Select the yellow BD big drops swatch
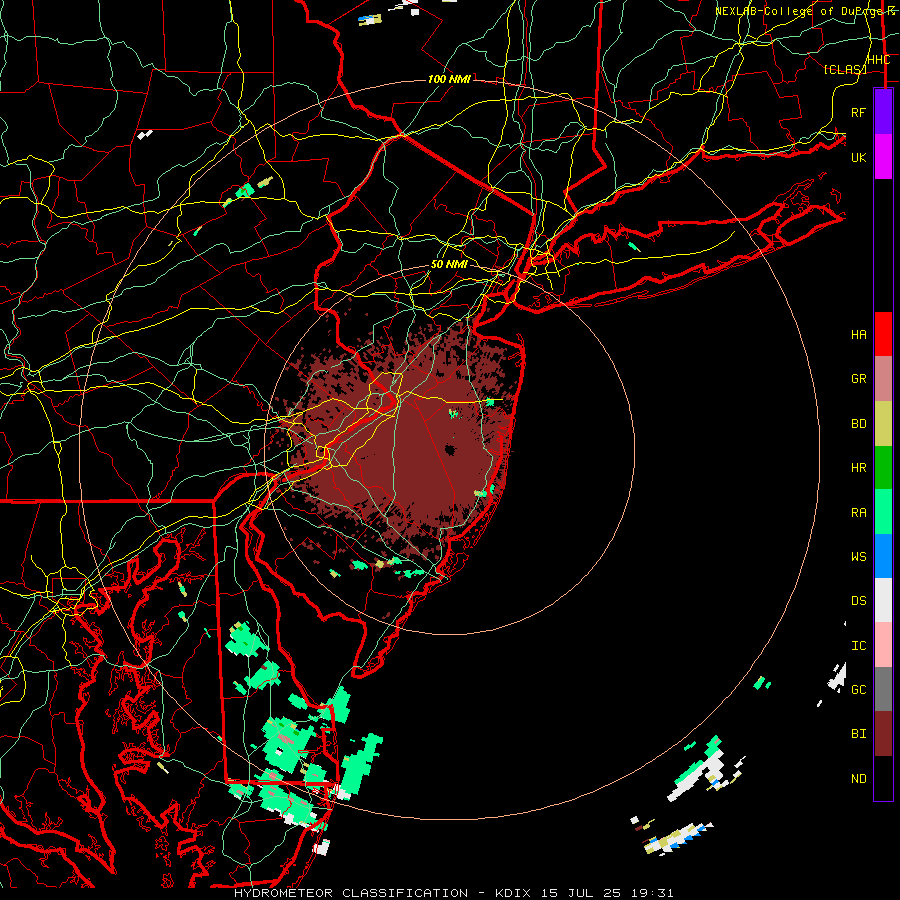Viewport: 900px width, 900px height. coord(883,424)
